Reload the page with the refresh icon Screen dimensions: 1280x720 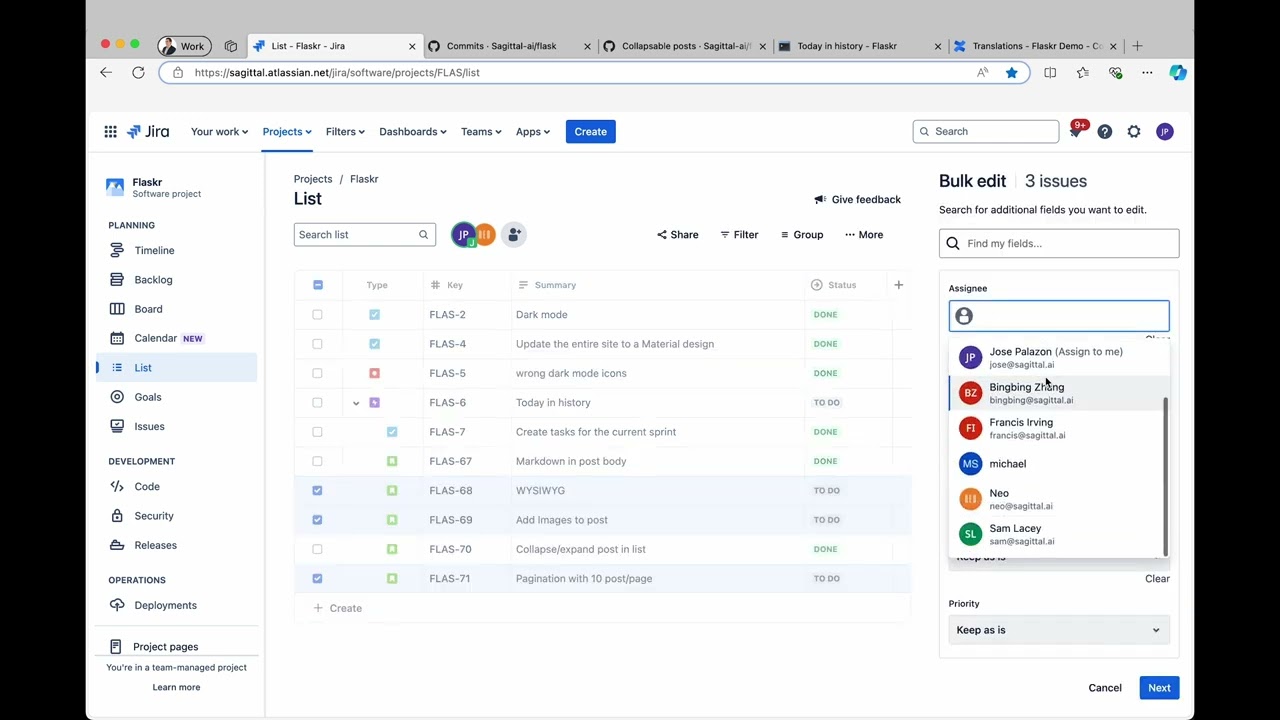tap(138, 72)
